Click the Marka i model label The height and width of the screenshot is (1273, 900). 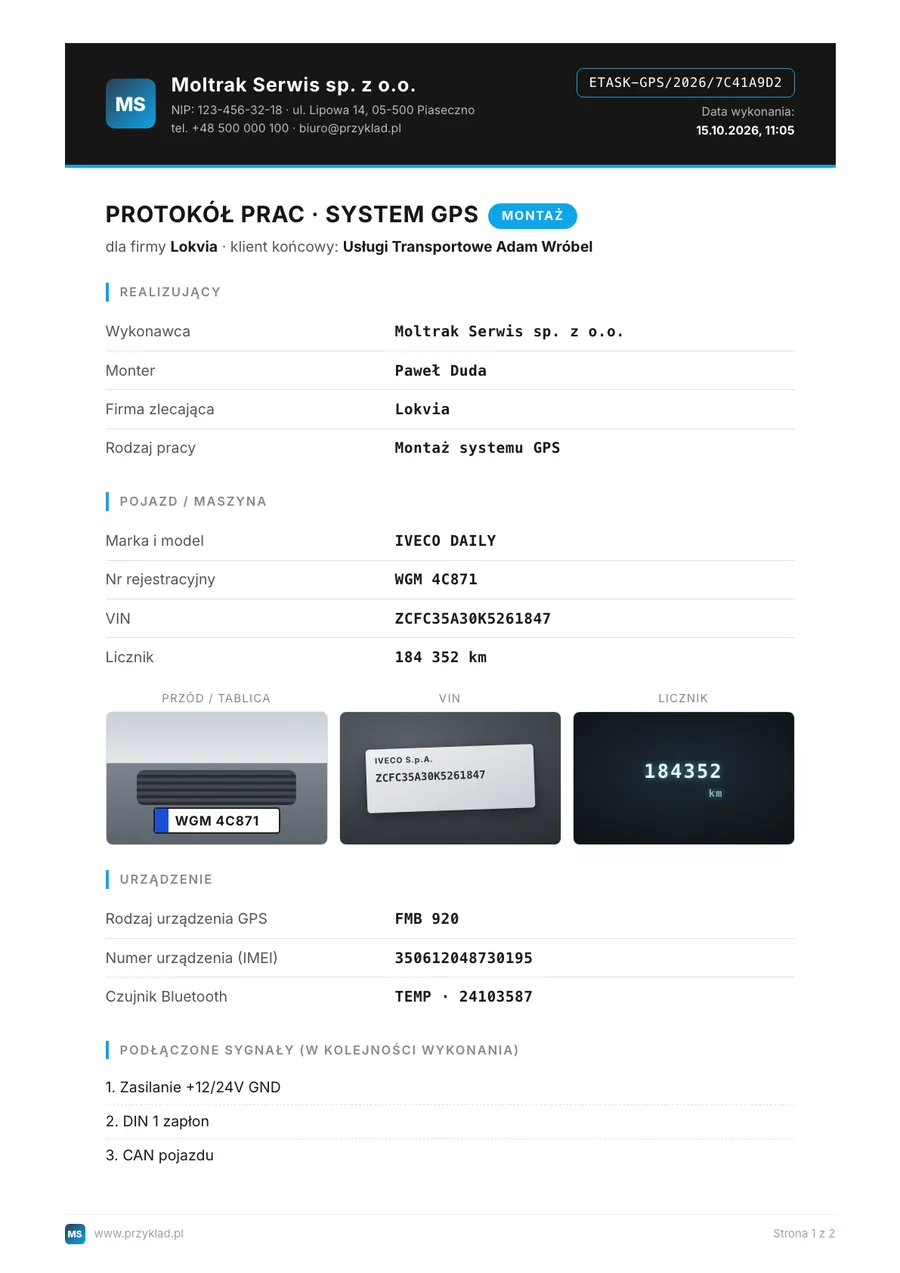pyautogui.click(x=154, y=541)
